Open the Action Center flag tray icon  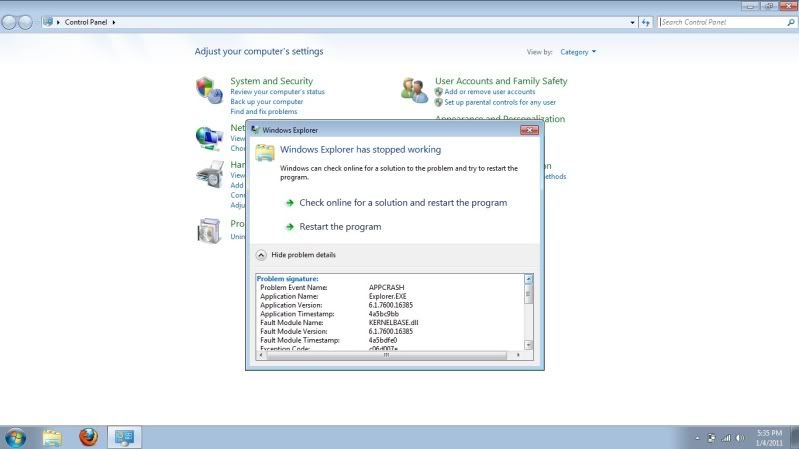(711, 438)
